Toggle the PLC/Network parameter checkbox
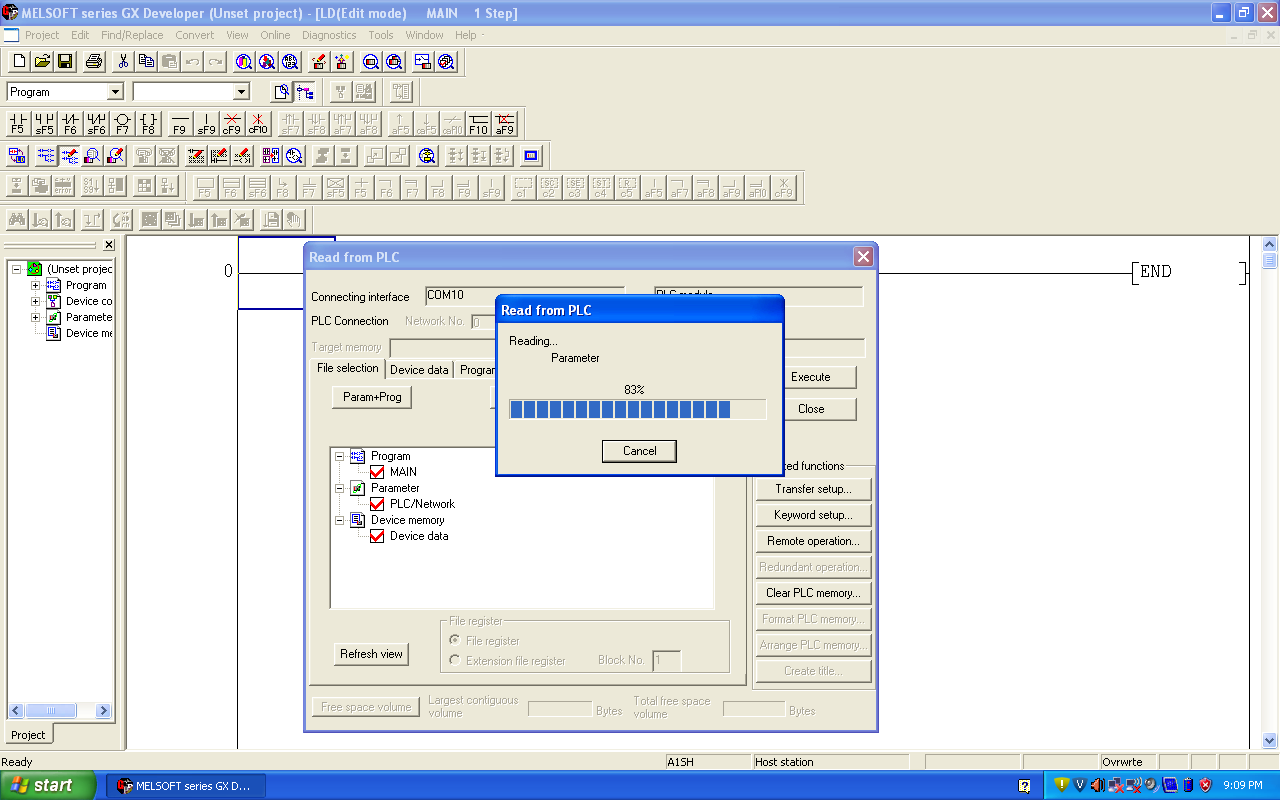Screen dimensions: 1280x800 point(378,503)
